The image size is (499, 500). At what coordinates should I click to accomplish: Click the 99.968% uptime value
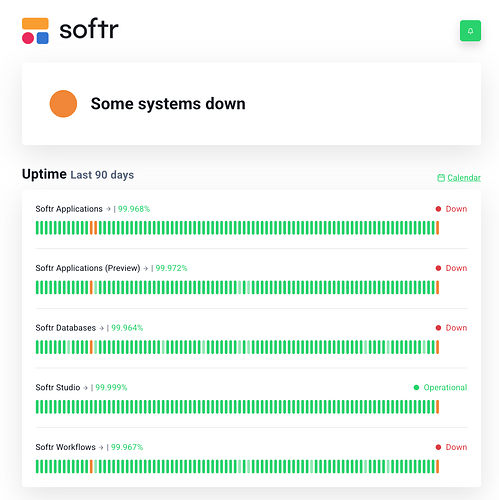pyautogui.click(x=134, y=209)
